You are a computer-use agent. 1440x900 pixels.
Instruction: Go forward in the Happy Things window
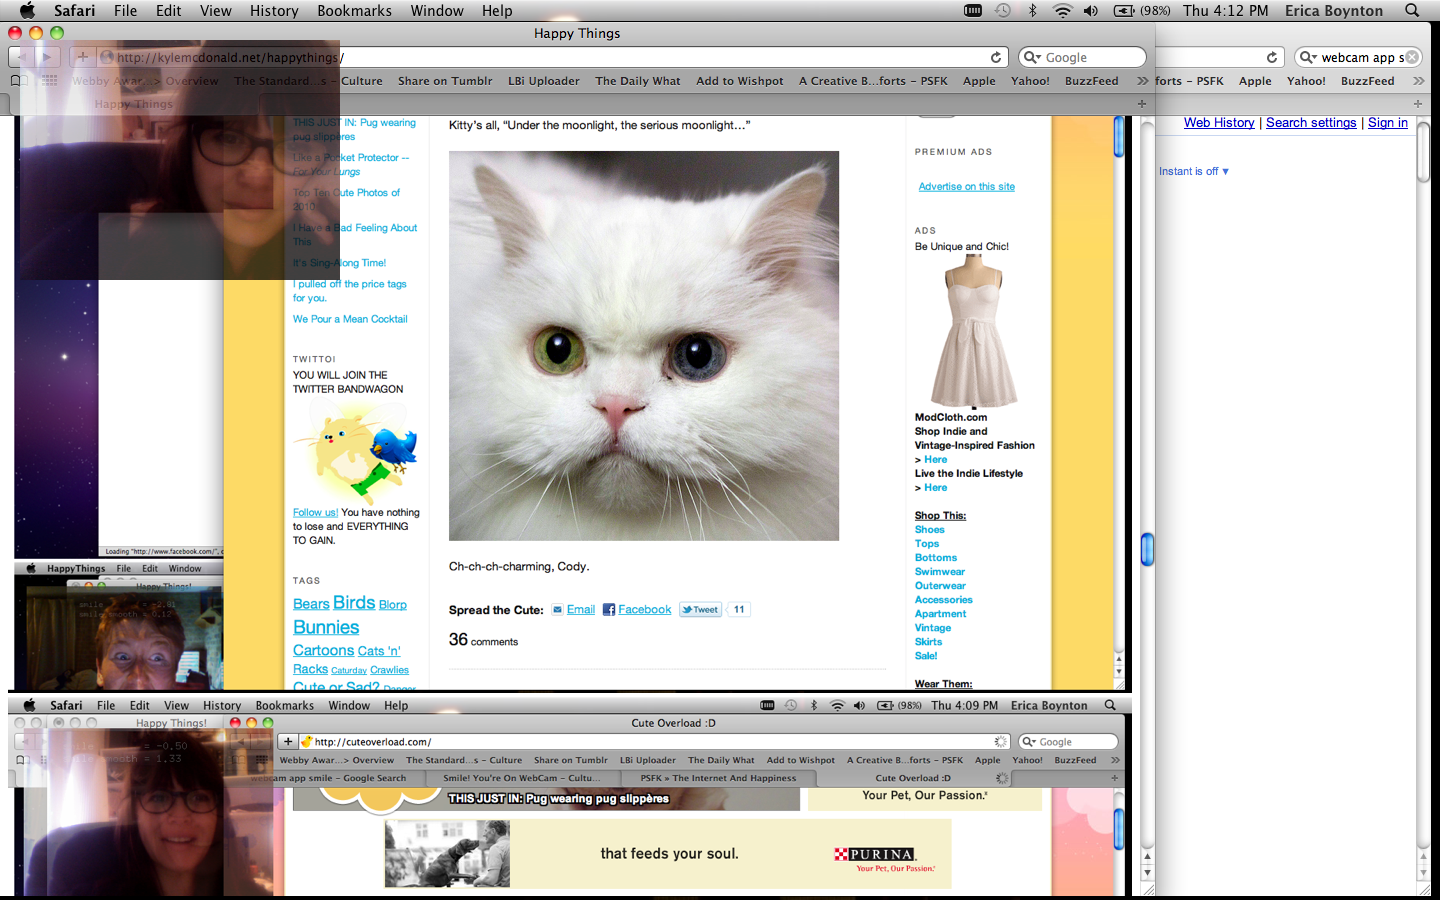pyautogui.click(x=46, y=57)
